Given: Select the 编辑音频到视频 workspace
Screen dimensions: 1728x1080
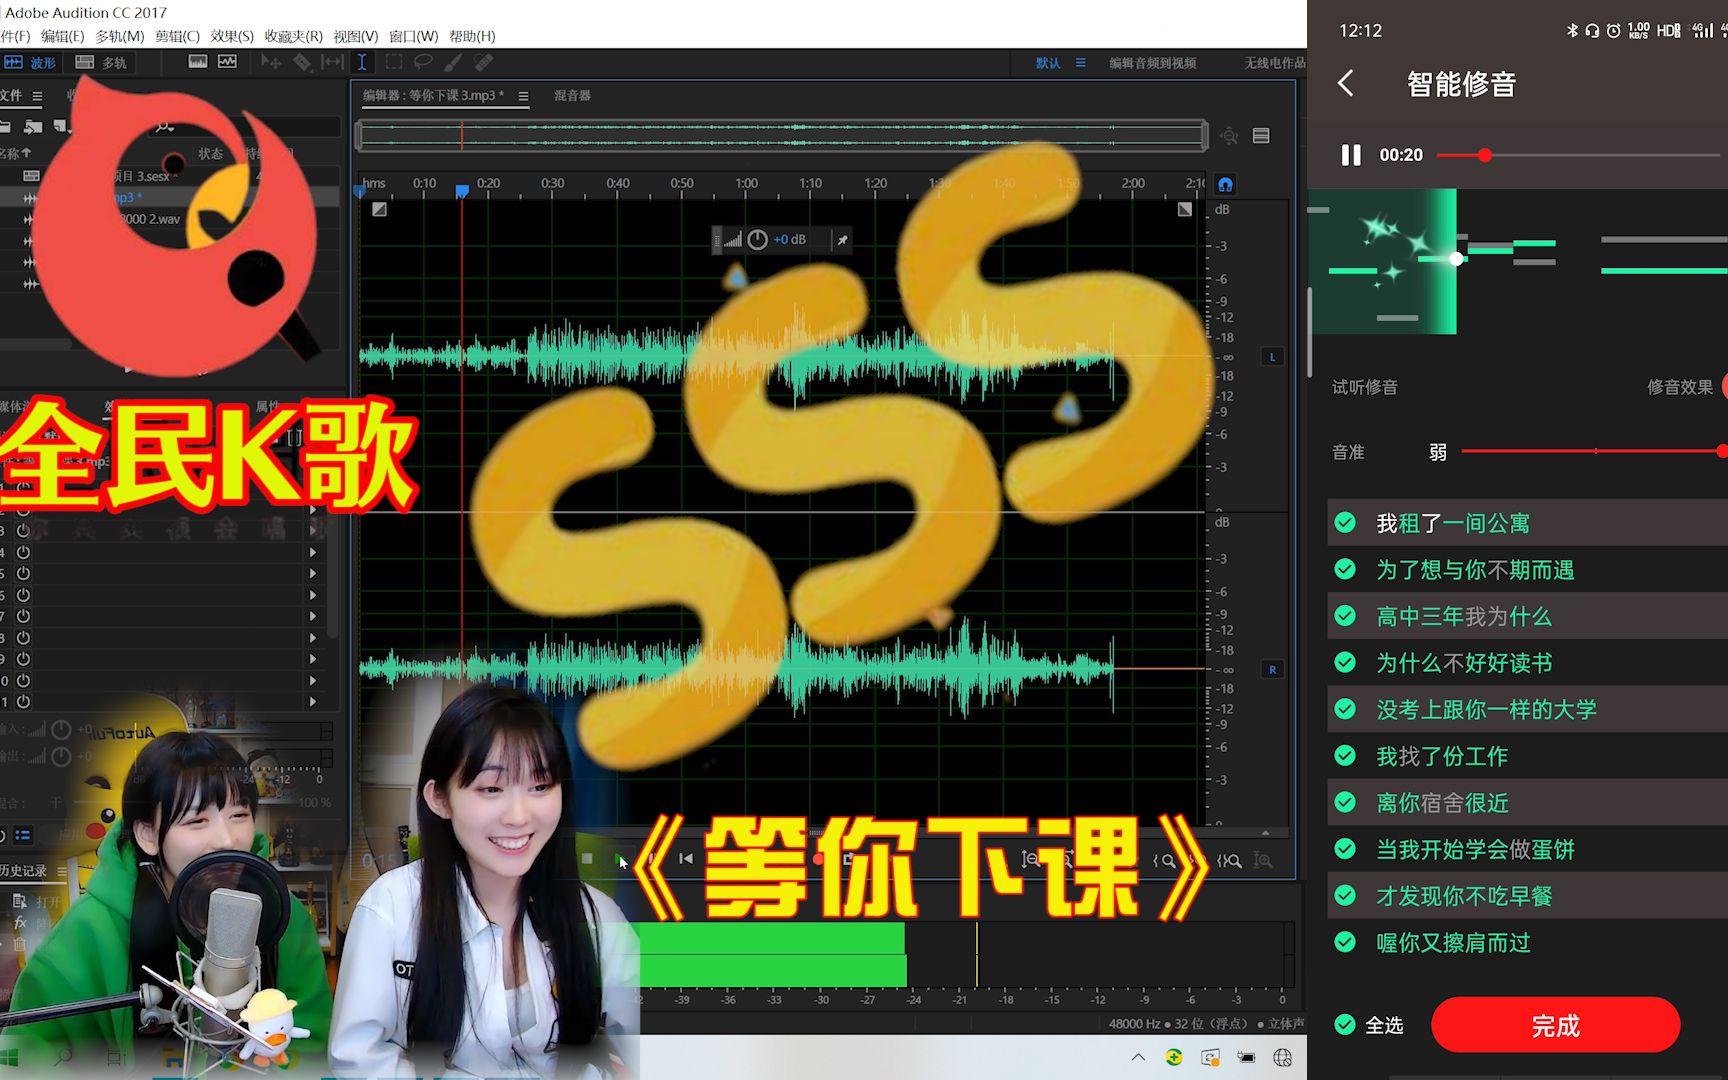Looking at the screenshot, I should point(1152,63).
